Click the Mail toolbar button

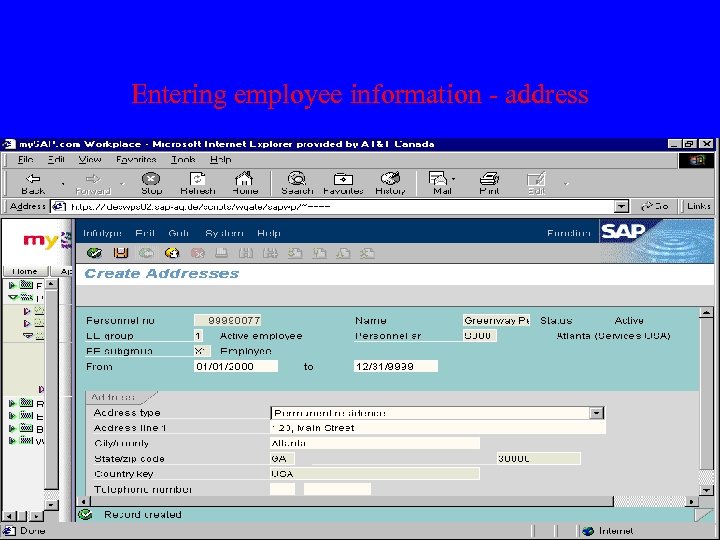point(440,184)
